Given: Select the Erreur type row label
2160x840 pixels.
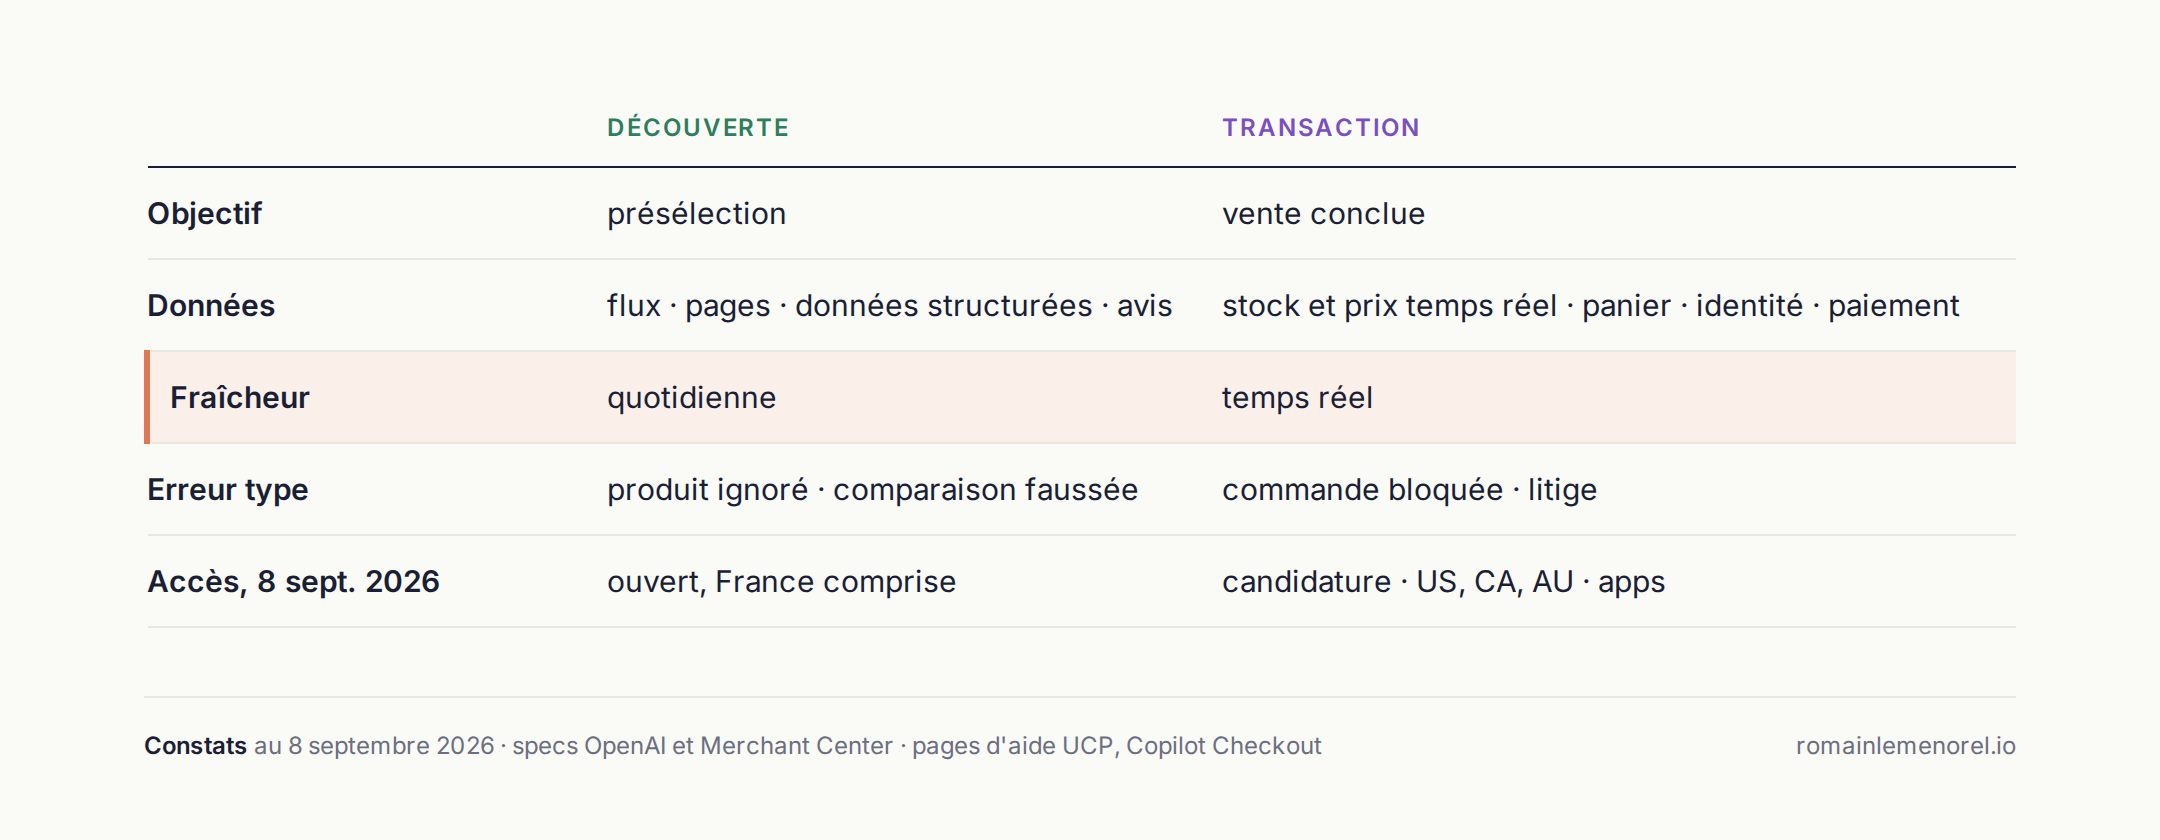Looking at the screenshot, I should pos(228,490).
